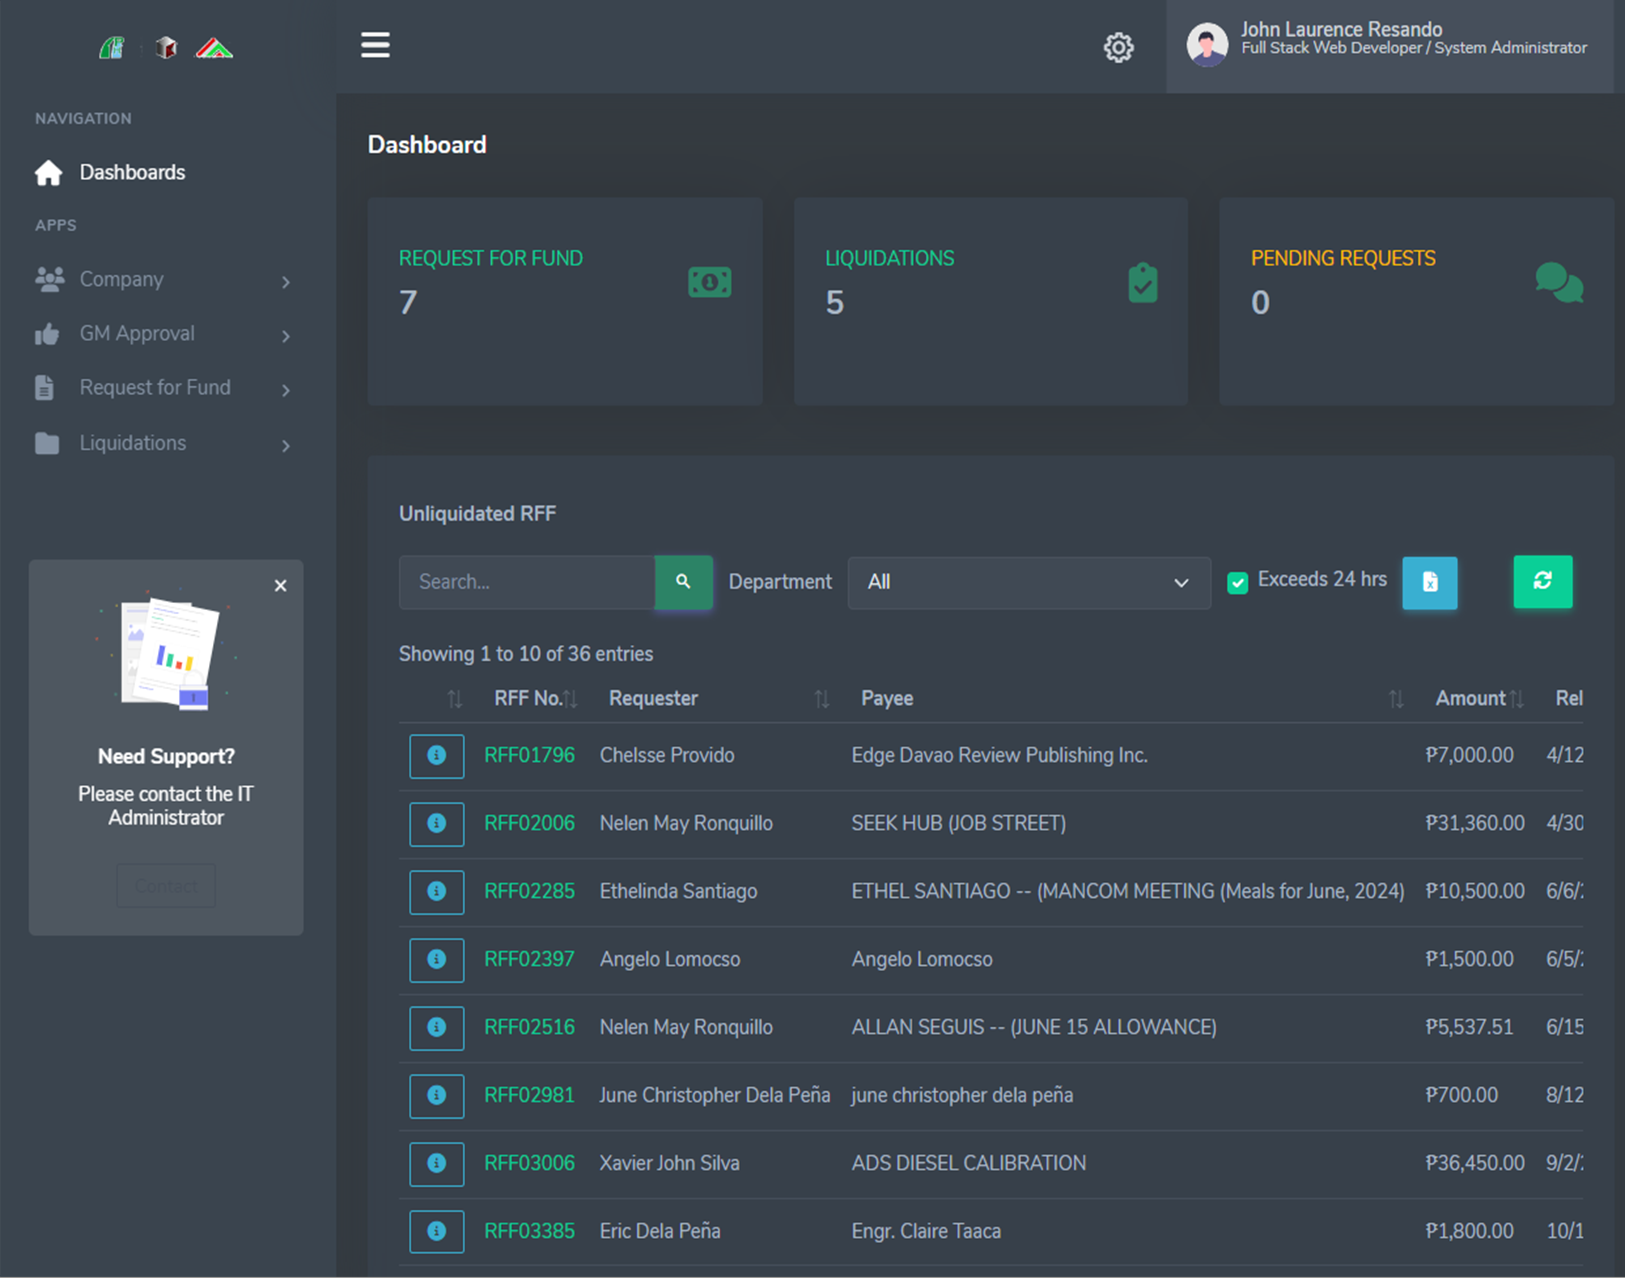
Task: Click the RFF03385 request number link
Action: coord(529,1231)
